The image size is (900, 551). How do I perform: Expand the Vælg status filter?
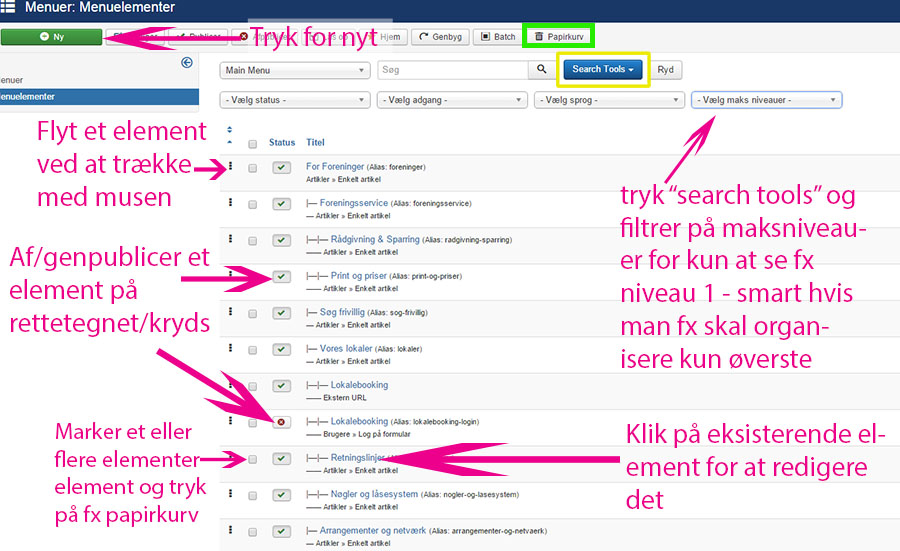(294, 100)
